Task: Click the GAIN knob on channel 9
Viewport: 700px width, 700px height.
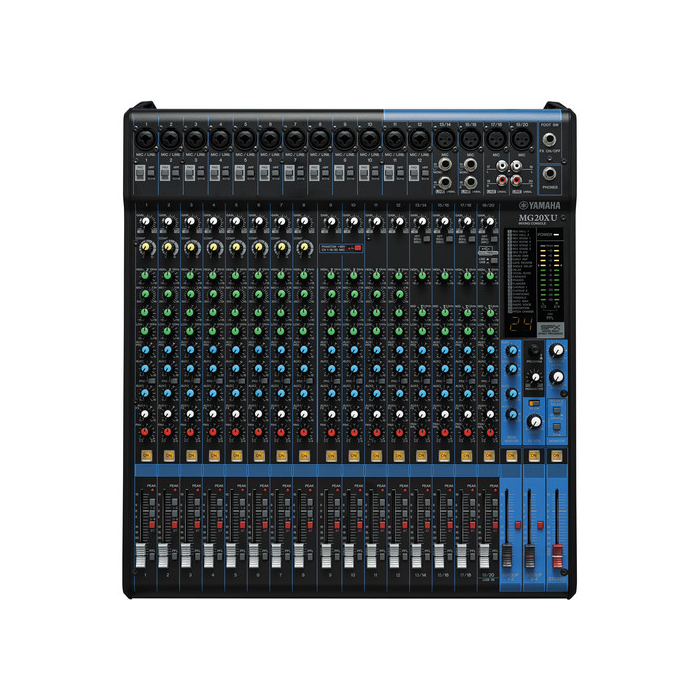Action: pos(331,221)
